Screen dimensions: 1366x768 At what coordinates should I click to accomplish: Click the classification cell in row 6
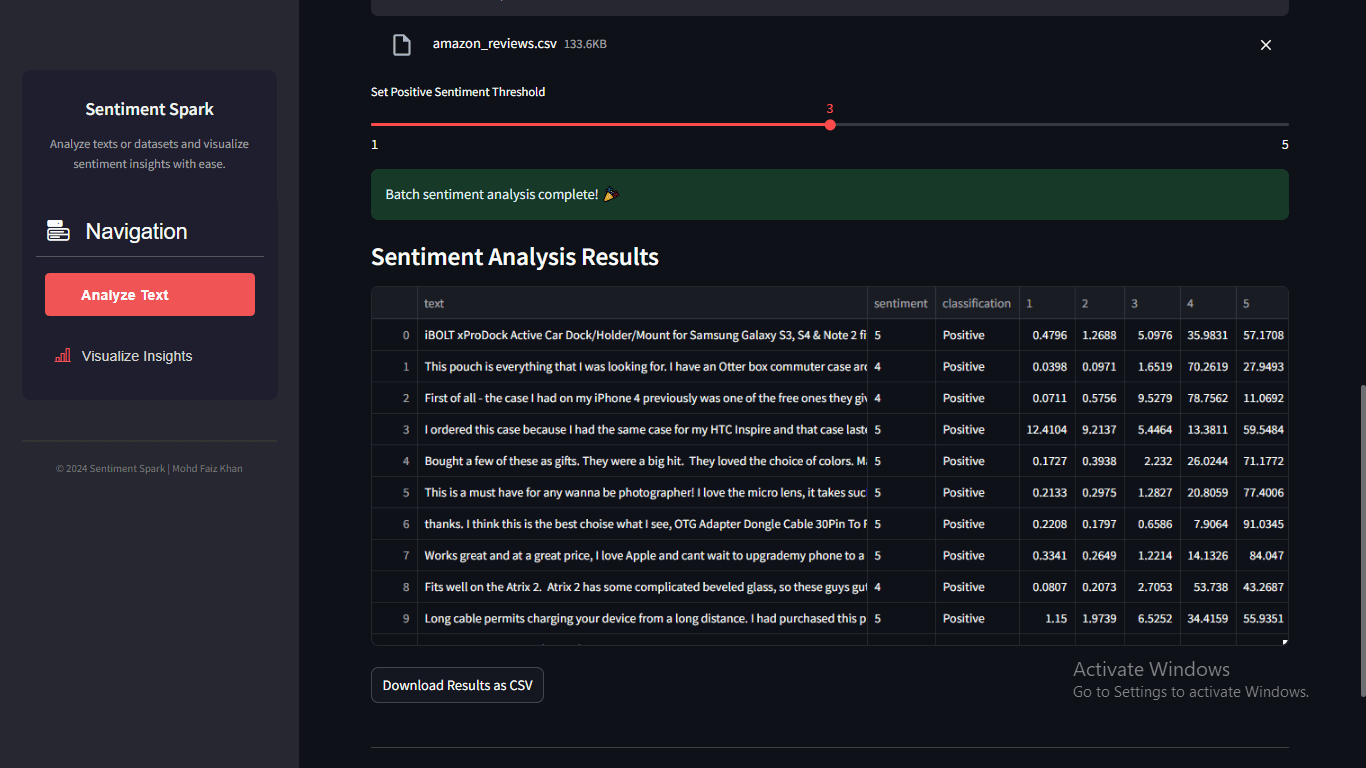pyautogui.click(x=976, y=524)
